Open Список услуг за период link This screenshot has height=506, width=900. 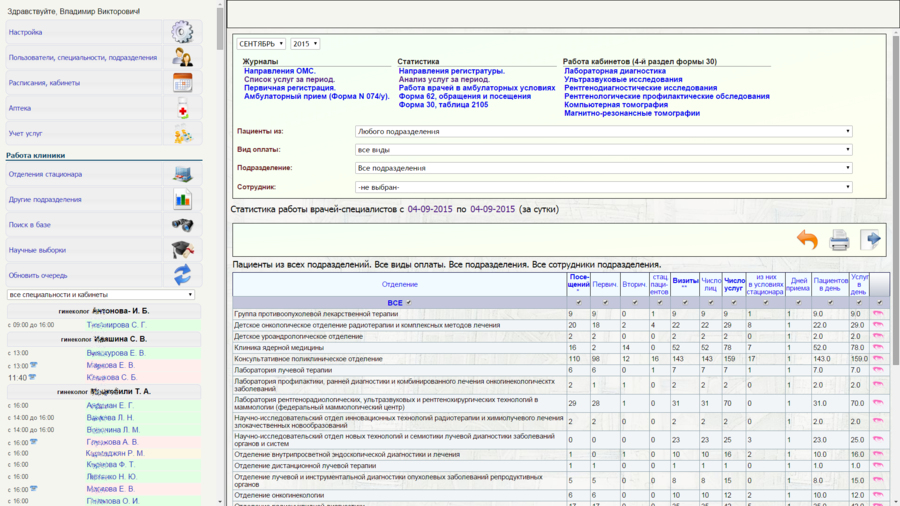[289, 79]
